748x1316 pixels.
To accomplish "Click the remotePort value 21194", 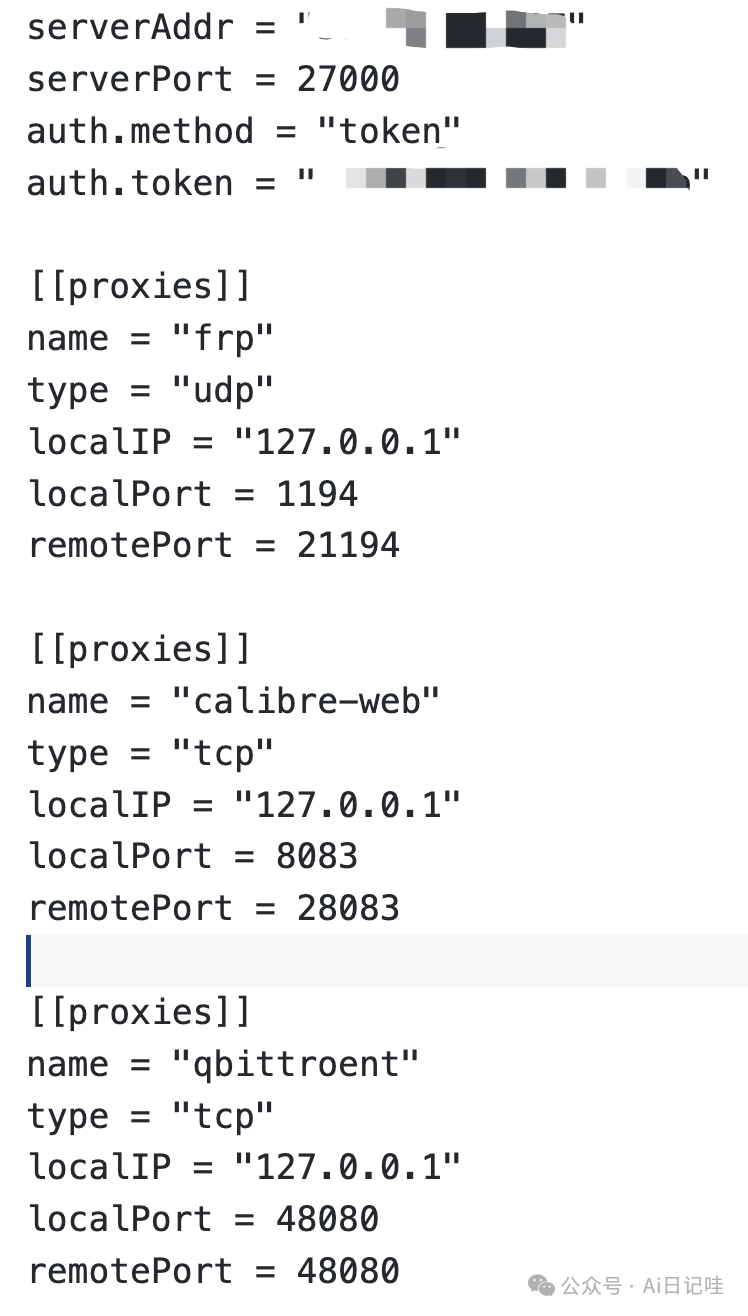I will 348,545.
